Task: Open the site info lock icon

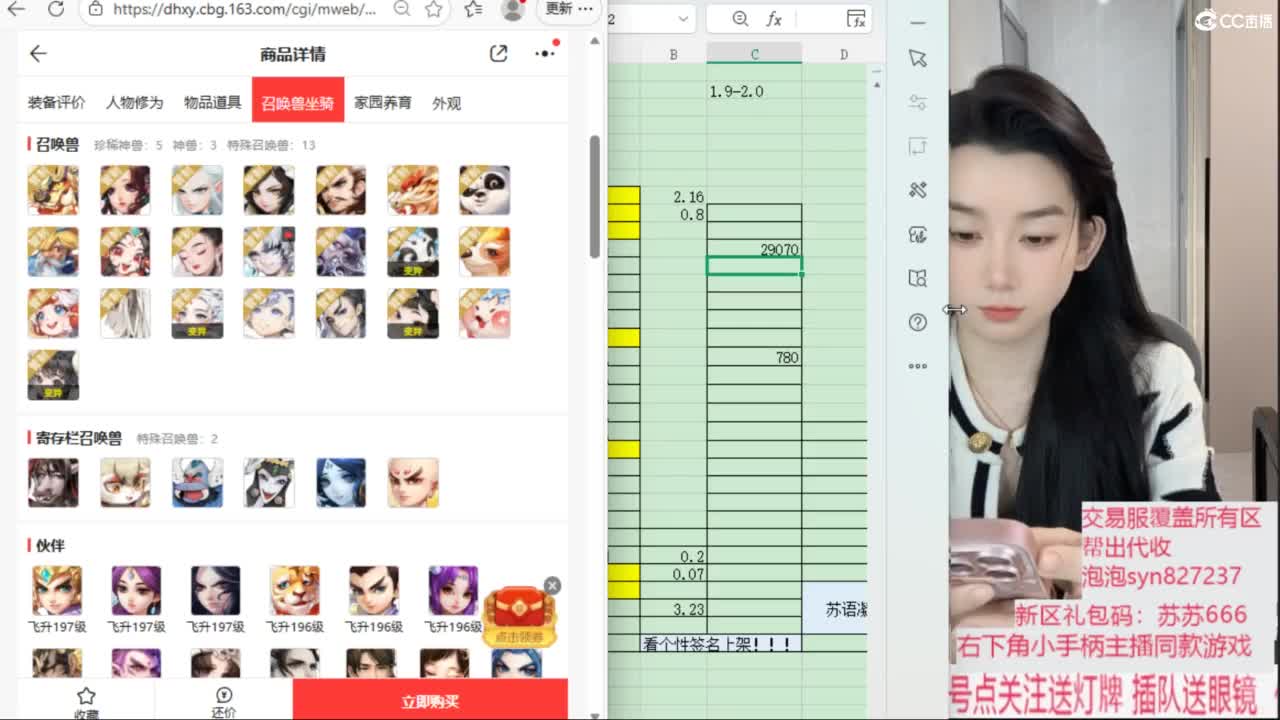Action: point(95,9)
